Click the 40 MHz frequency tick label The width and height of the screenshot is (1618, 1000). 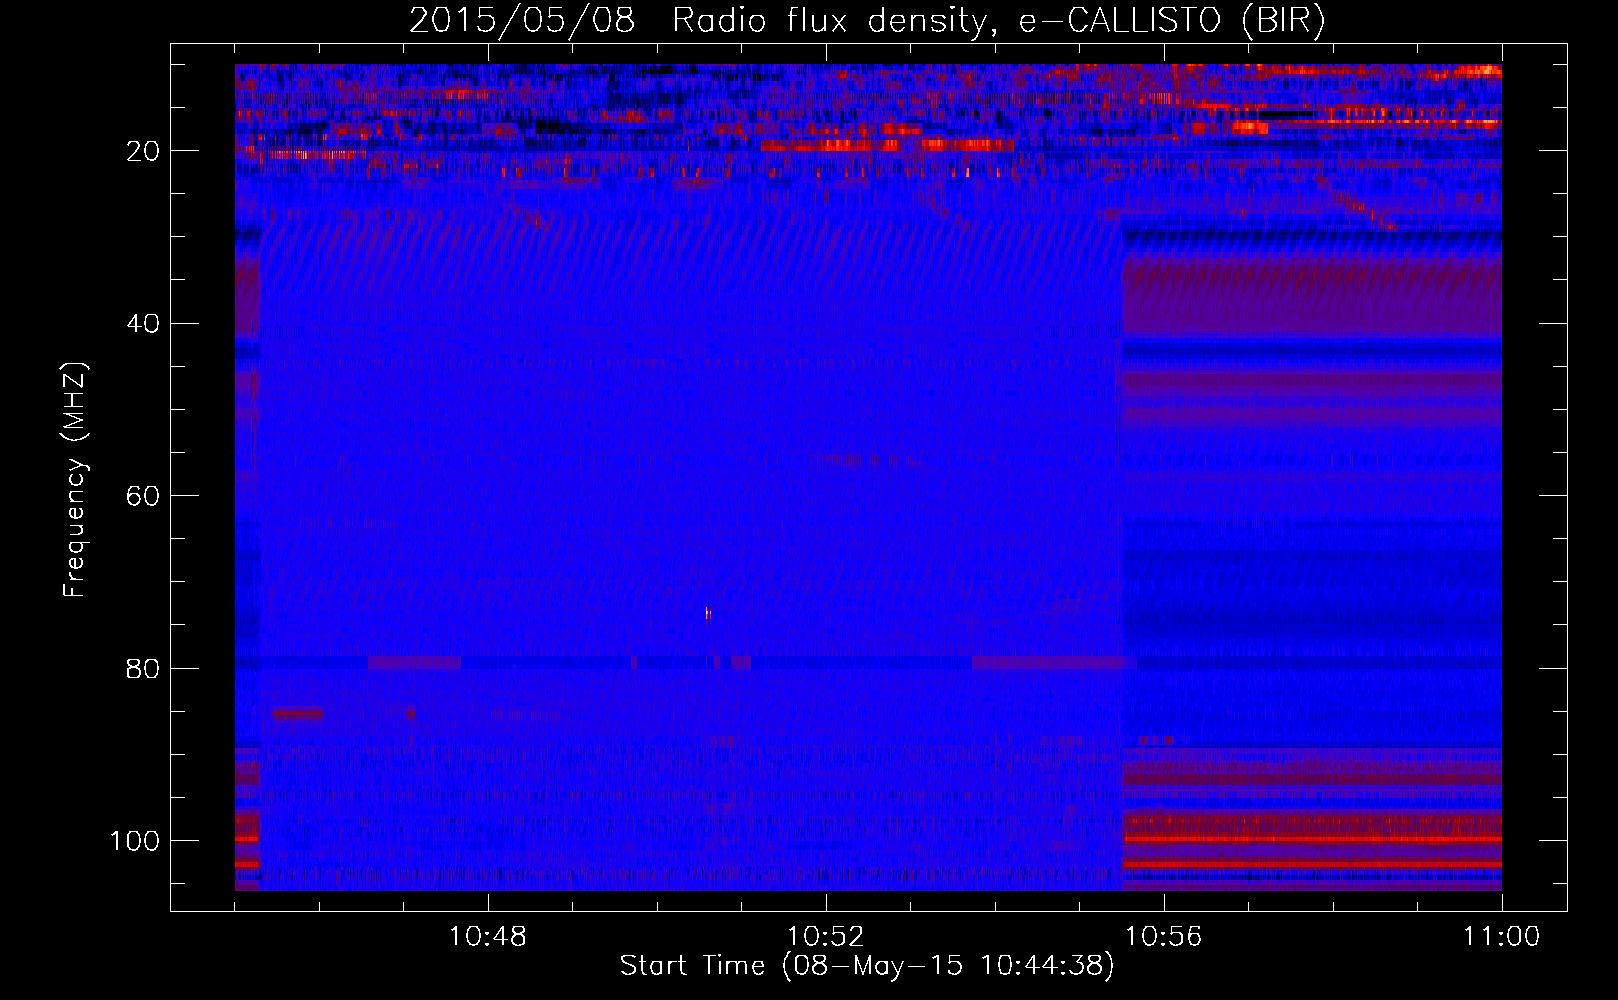(144, 324)
